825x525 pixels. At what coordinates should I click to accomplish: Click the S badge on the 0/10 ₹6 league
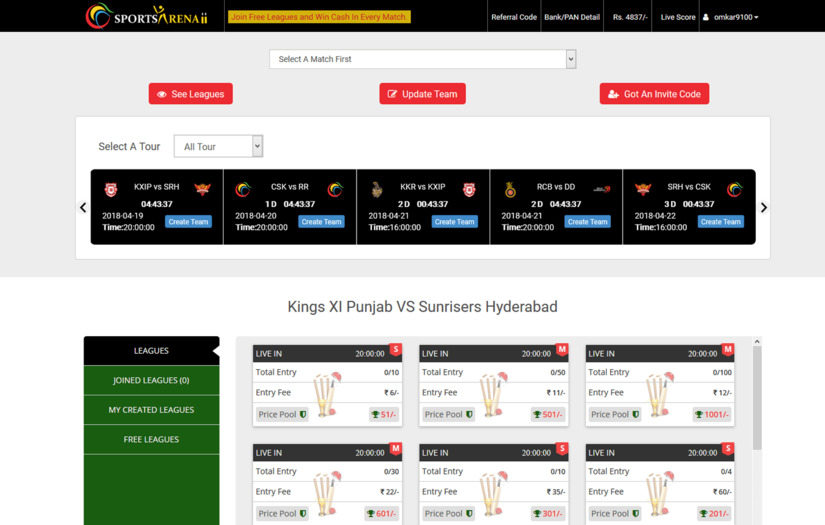[x=396, y=349]
